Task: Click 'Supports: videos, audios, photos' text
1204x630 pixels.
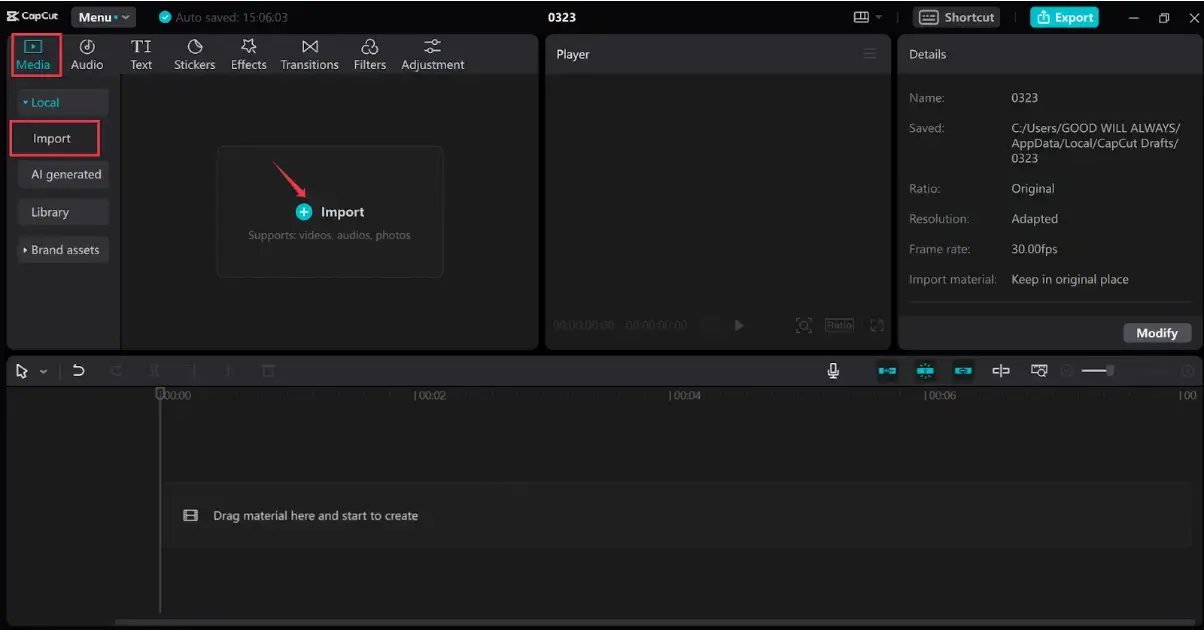Action: pos(330,236)
